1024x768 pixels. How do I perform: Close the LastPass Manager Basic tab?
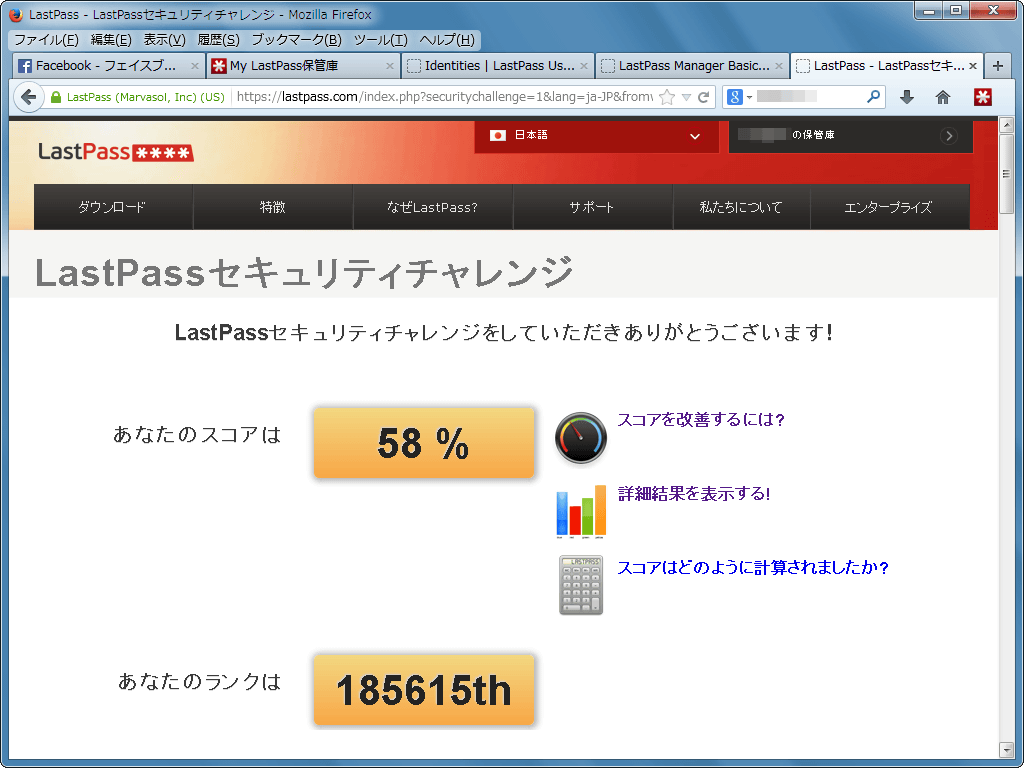(778, 66)
